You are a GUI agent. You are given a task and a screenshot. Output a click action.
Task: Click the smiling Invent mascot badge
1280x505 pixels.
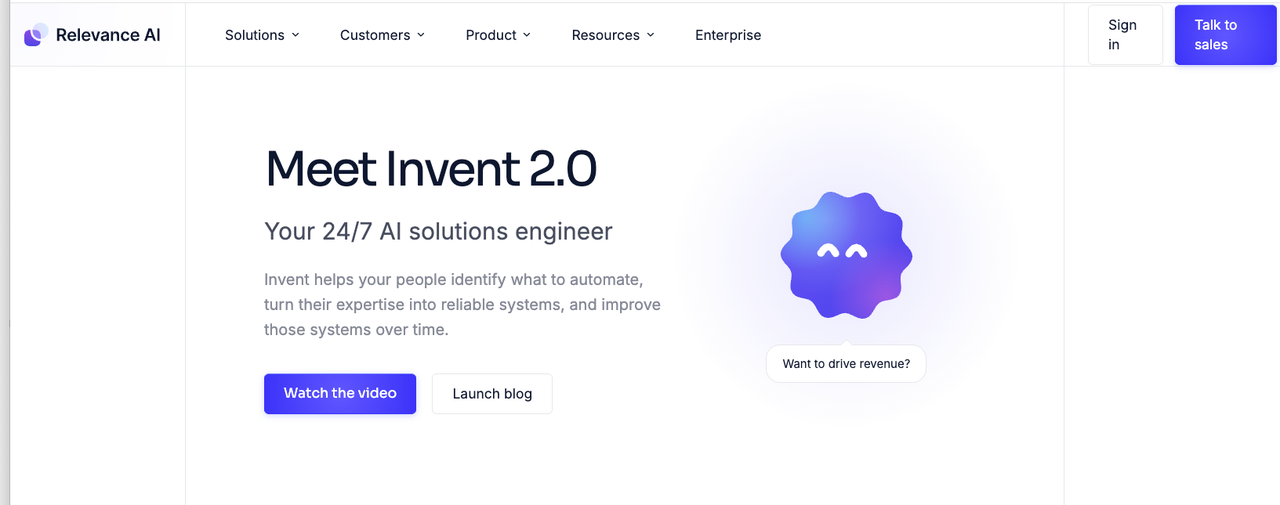(x=846, y=254)
